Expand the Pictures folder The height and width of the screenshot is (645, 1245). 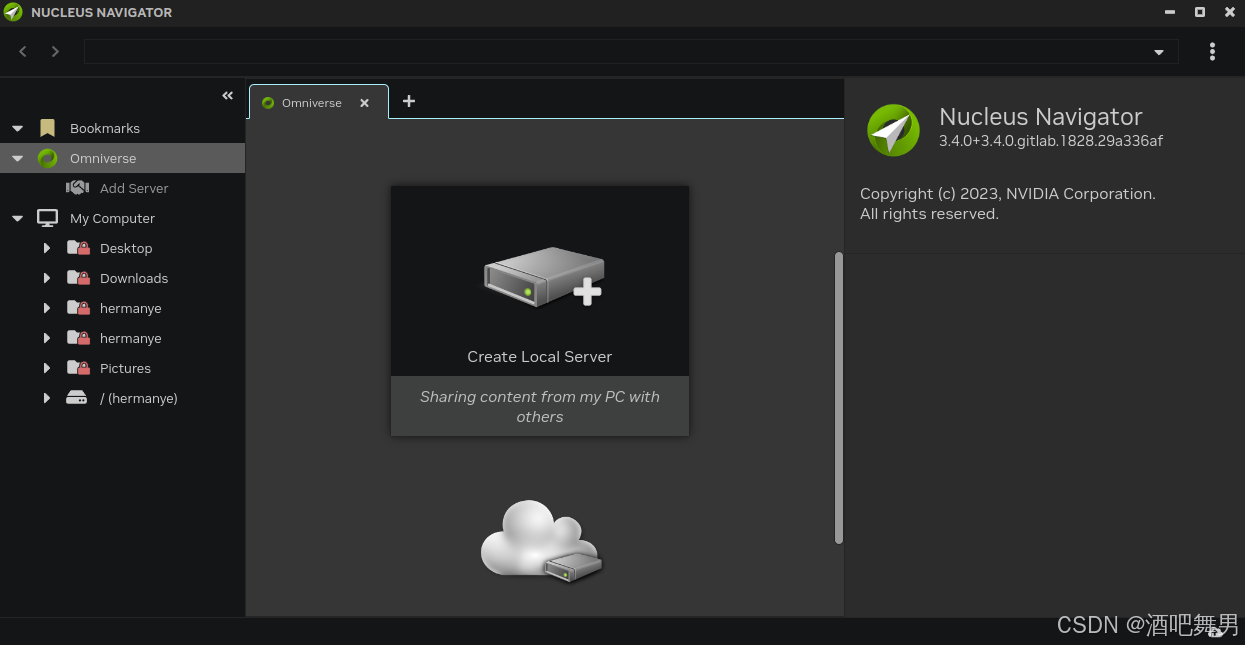(x=47, y=368)
